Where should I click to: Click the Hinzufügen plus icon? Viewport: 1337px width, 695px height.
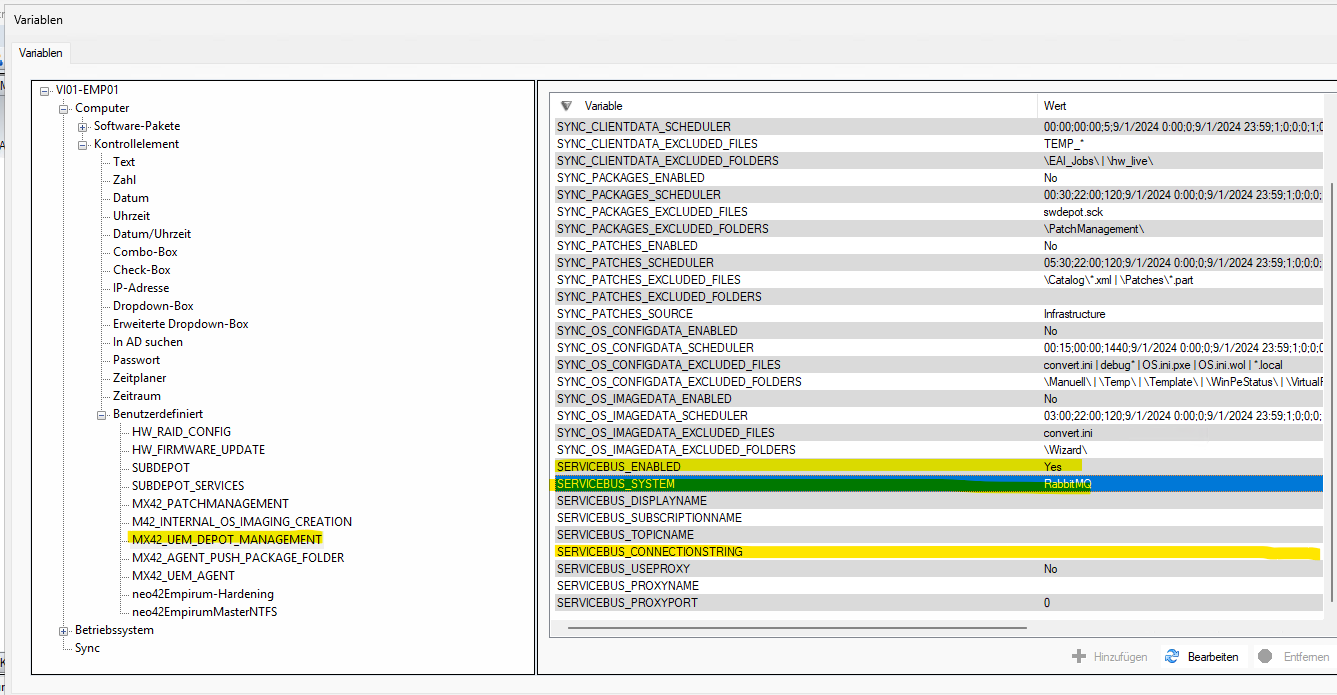[x=1078, y=657]
